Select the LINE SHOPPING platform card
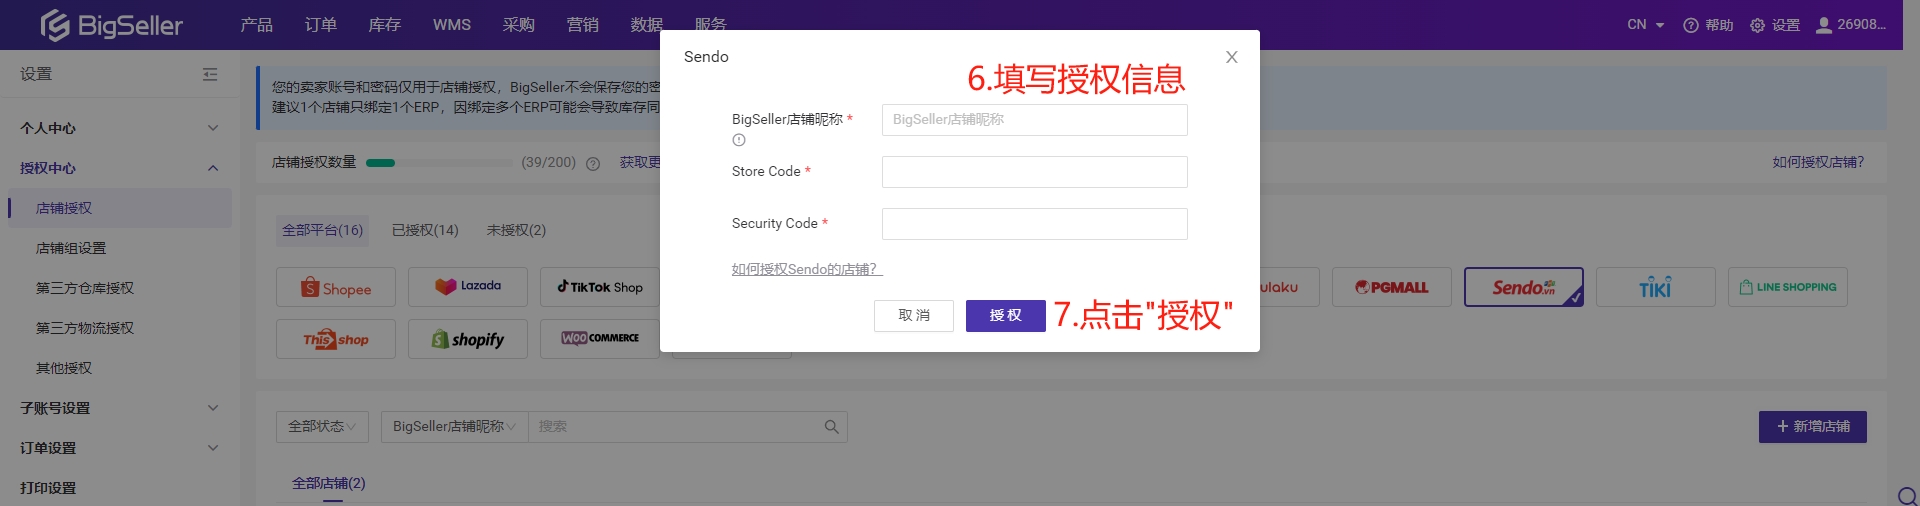This screenshot has height=506, width=1920. [1788, 288]
